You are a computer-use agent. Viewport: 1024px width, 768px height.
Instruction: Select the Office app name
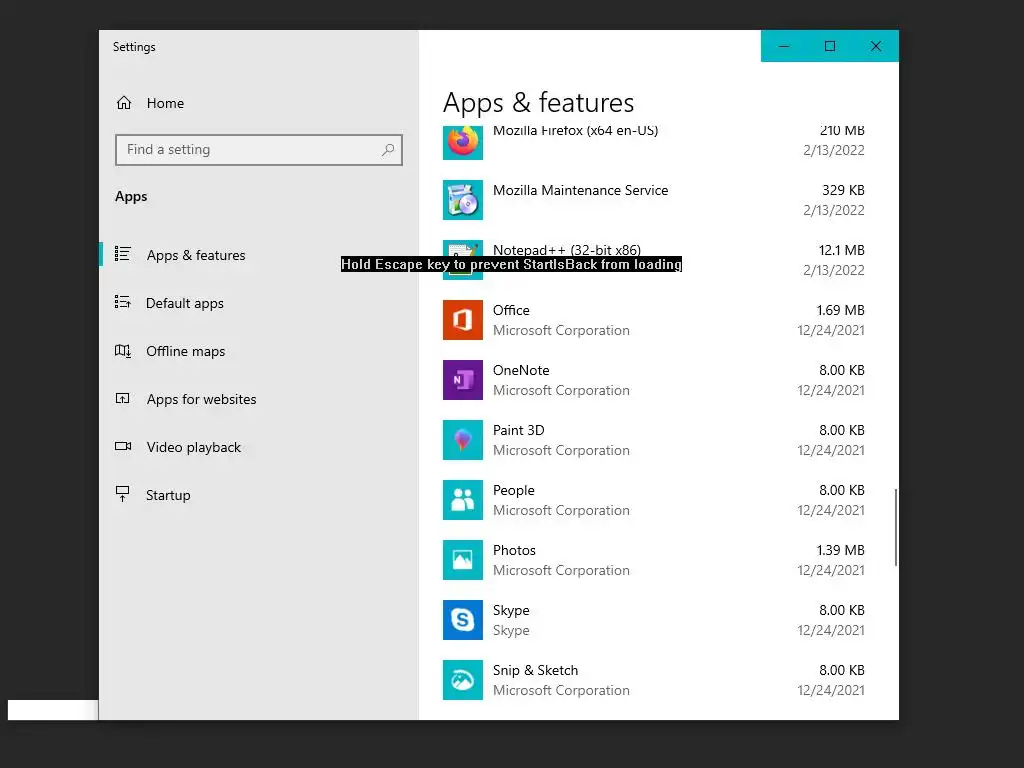pyautogui.click(x=511, y=310)
